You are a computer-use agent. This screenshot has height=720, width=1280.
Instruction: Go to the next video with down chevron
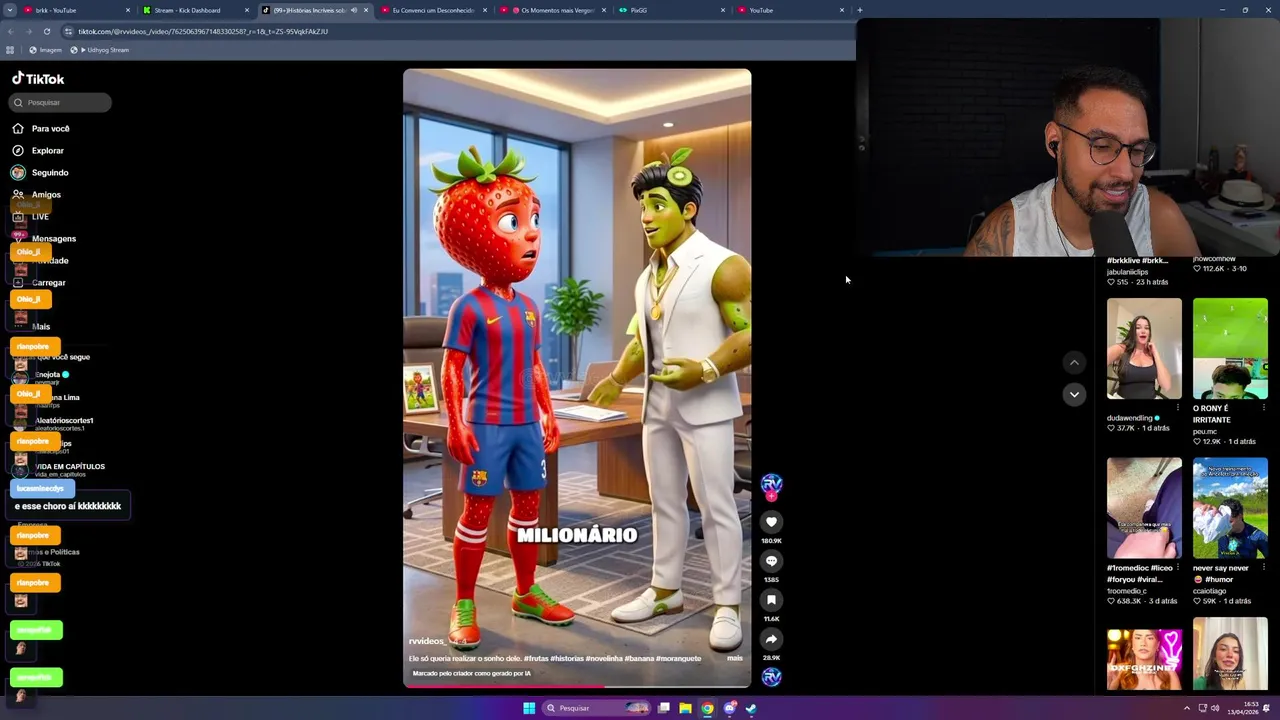(1074, 394)
